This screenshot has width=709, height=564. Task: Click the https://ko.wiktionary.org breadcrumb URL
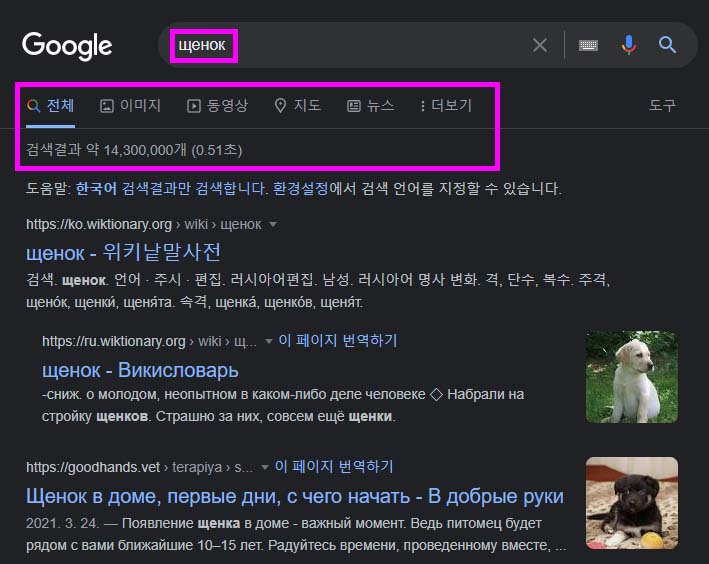point(144,224)
